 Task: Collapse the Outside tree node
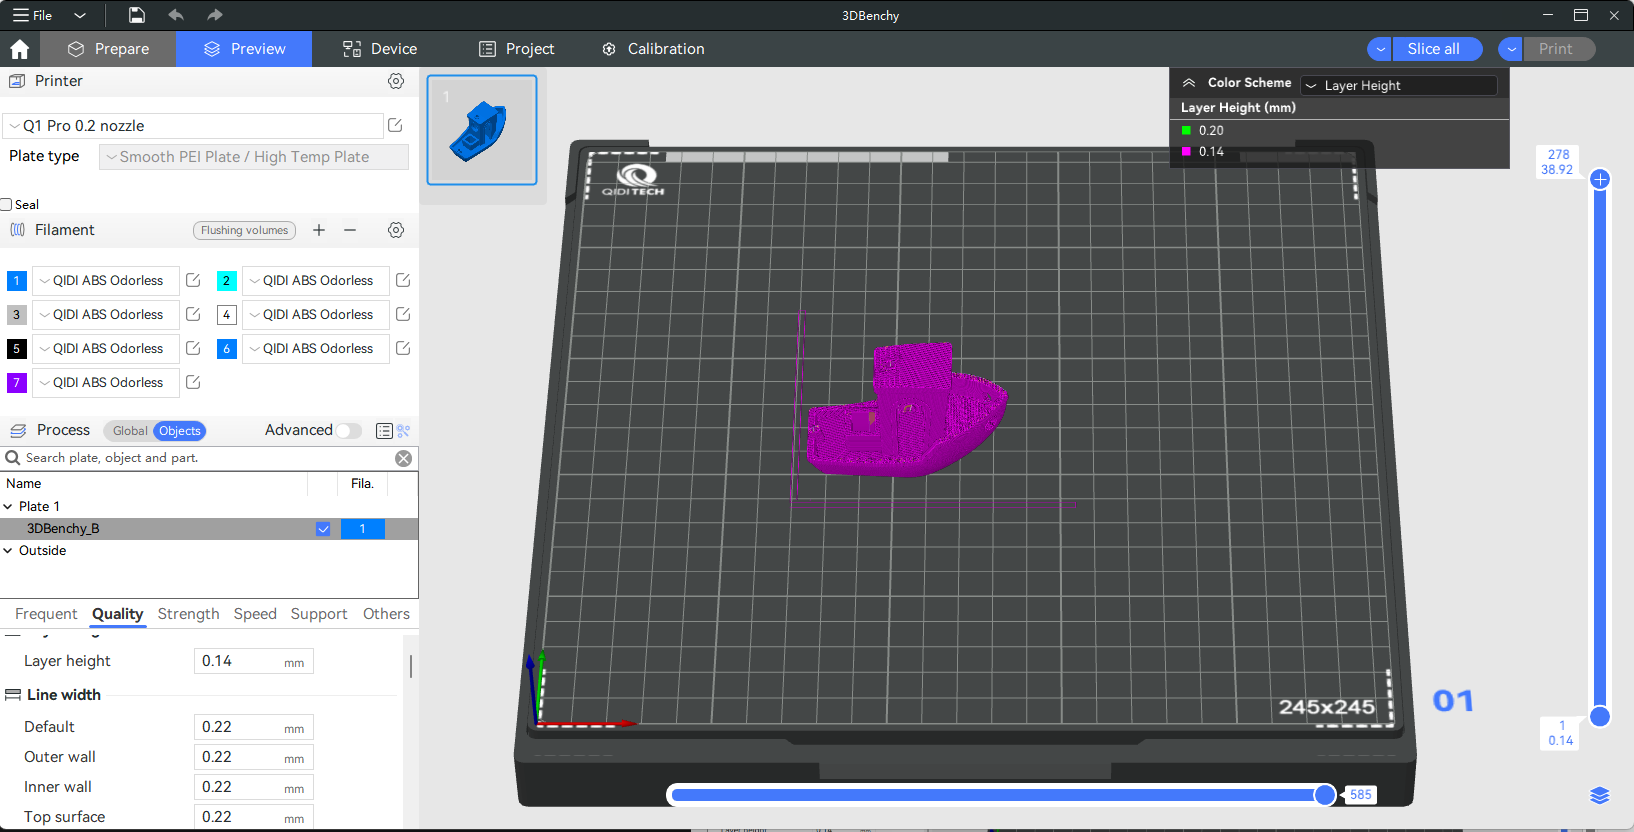coord(8,551)
